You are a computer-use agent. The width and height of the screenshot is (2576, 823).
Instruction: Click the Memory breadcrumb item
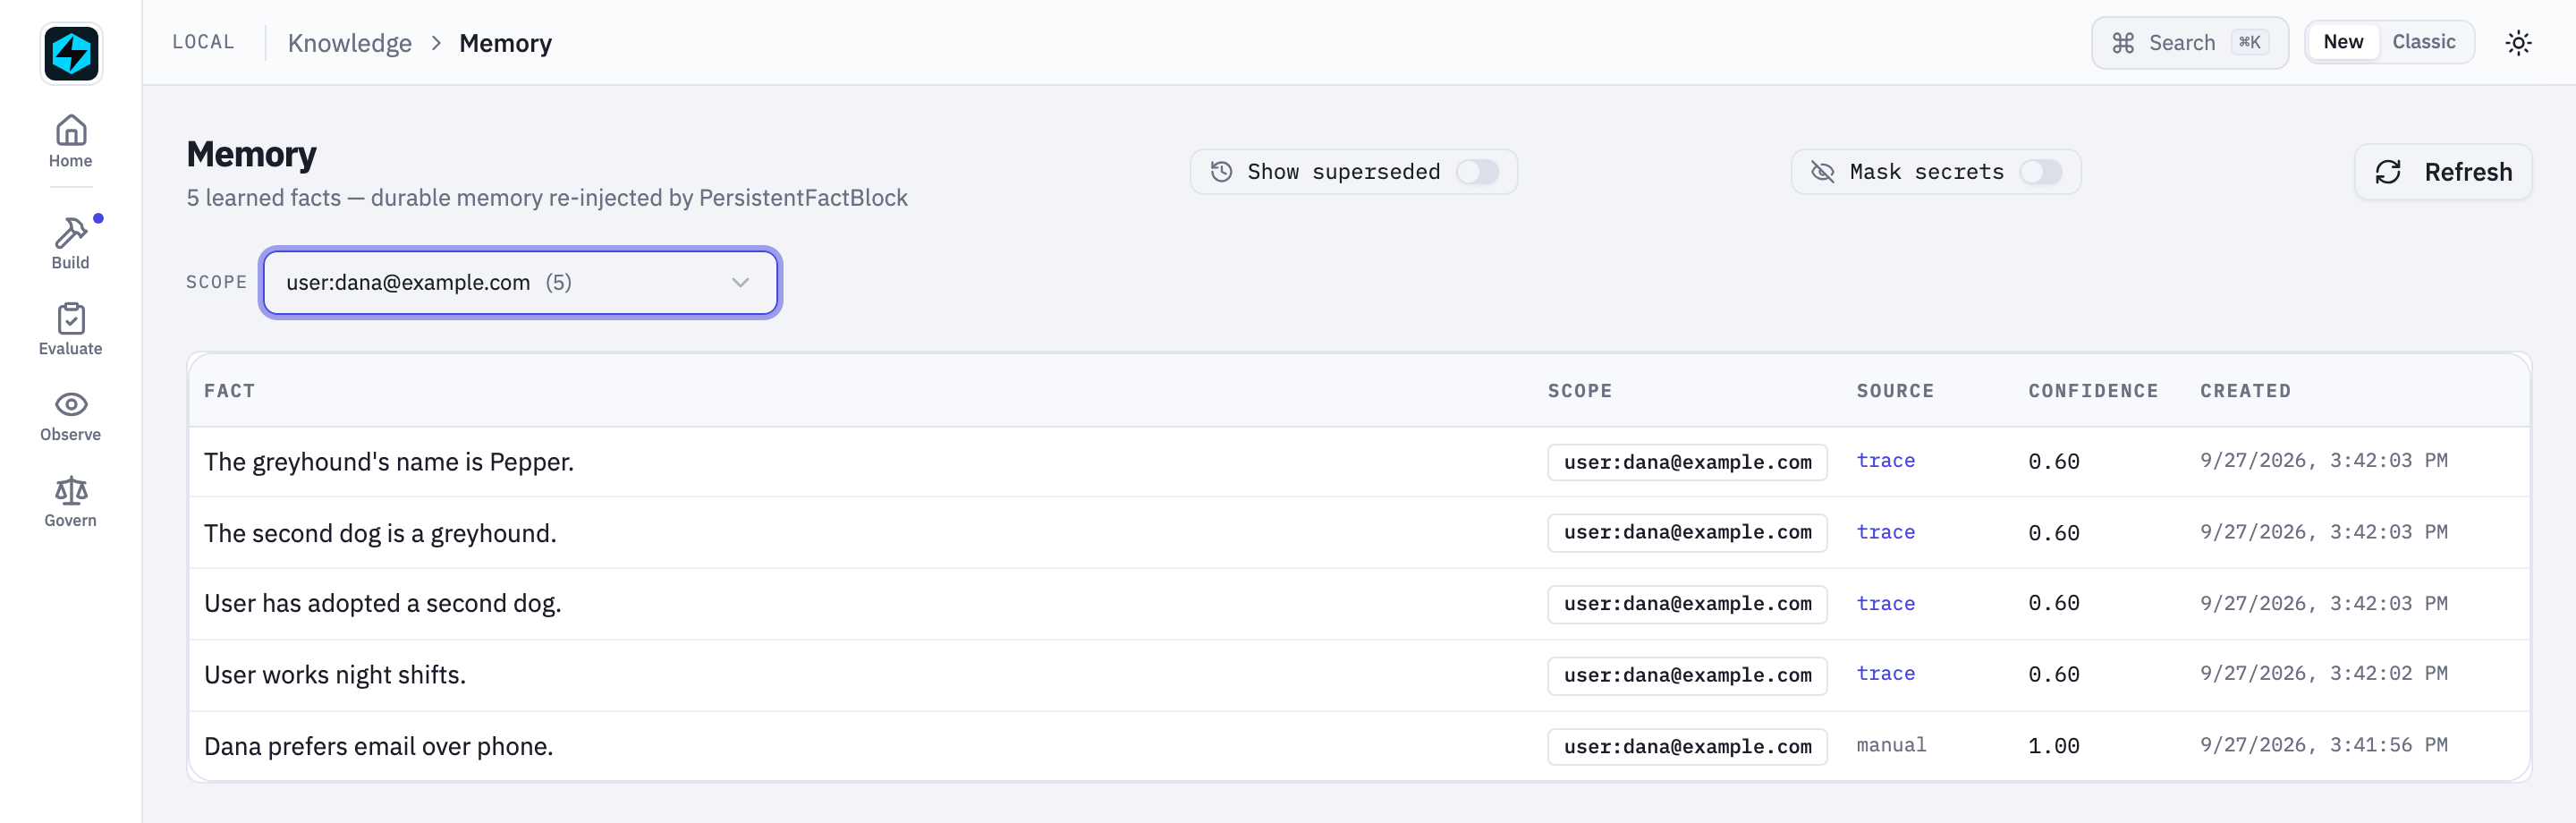click(x=505, y=43)
